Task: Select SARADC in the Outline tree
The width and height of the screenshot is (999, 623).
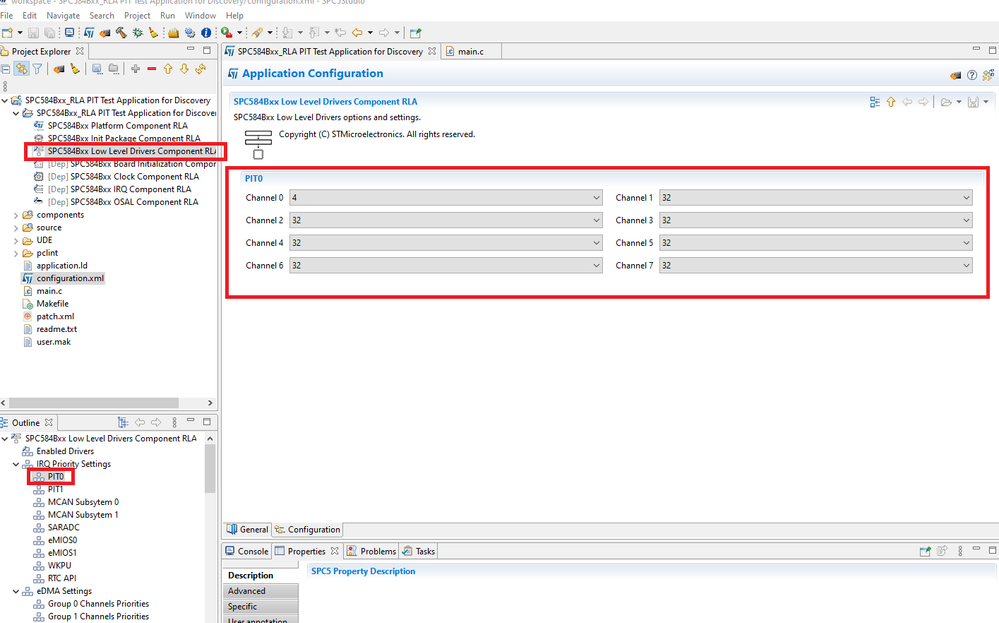Action: pyautogui.click(x=64, y=527)
